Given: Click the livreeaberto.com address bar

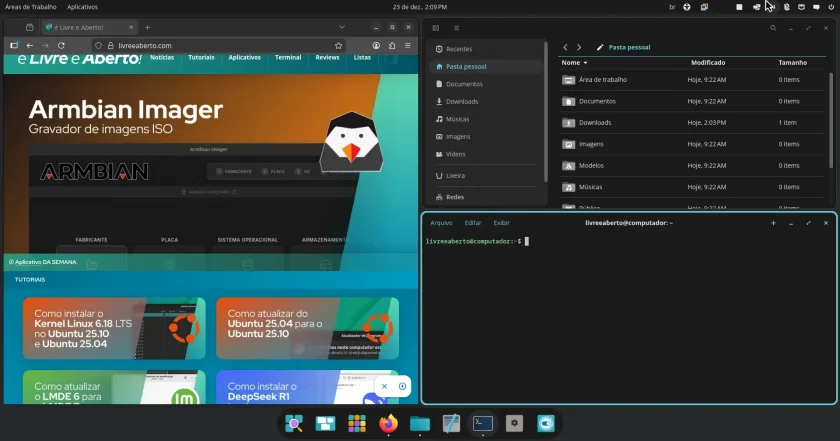Looking at the screenshot, I should click(220, 46).
